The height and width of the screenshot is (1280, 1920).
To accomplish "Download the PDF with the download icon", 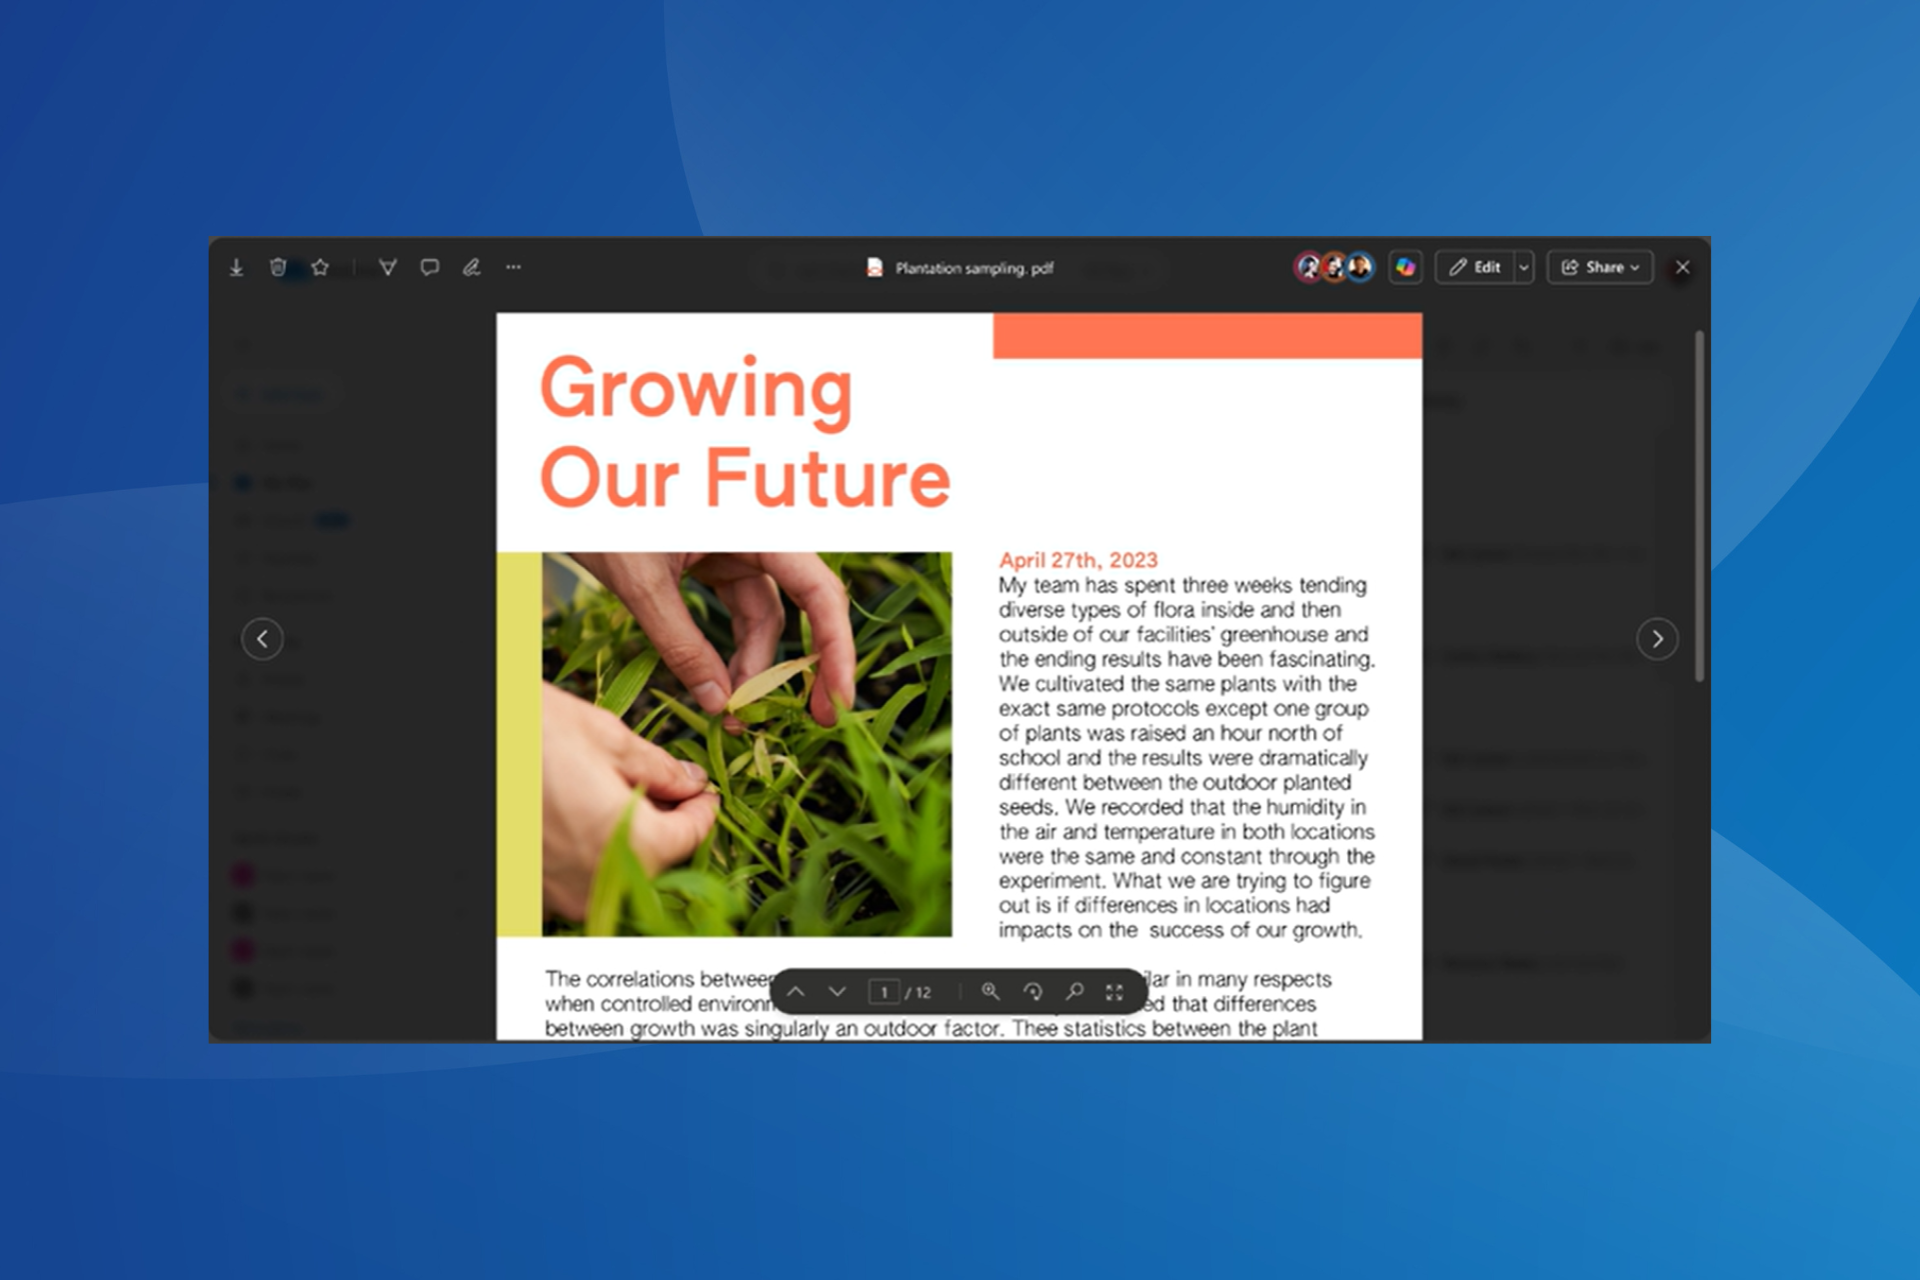I will click(236, 268).
